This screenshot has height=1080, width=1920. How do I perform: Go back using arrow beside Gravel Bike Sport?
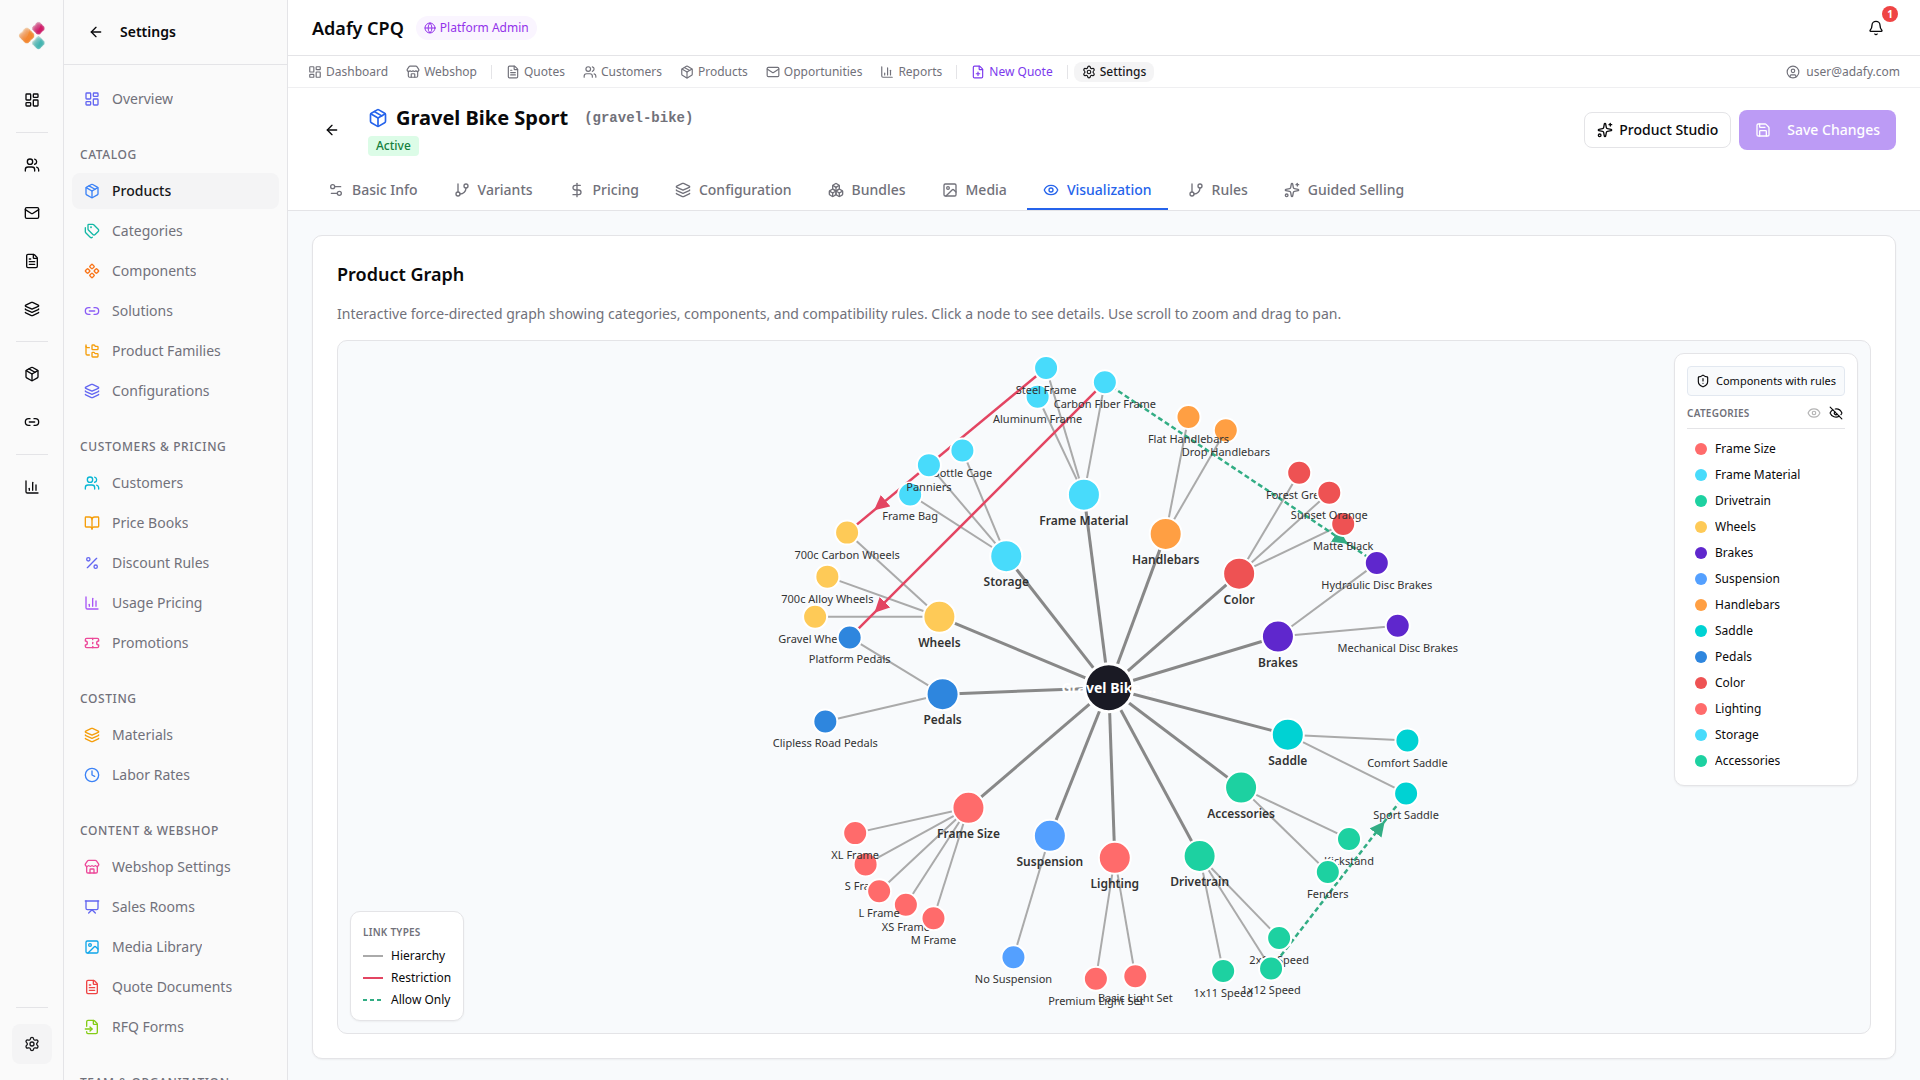point(332,130)
